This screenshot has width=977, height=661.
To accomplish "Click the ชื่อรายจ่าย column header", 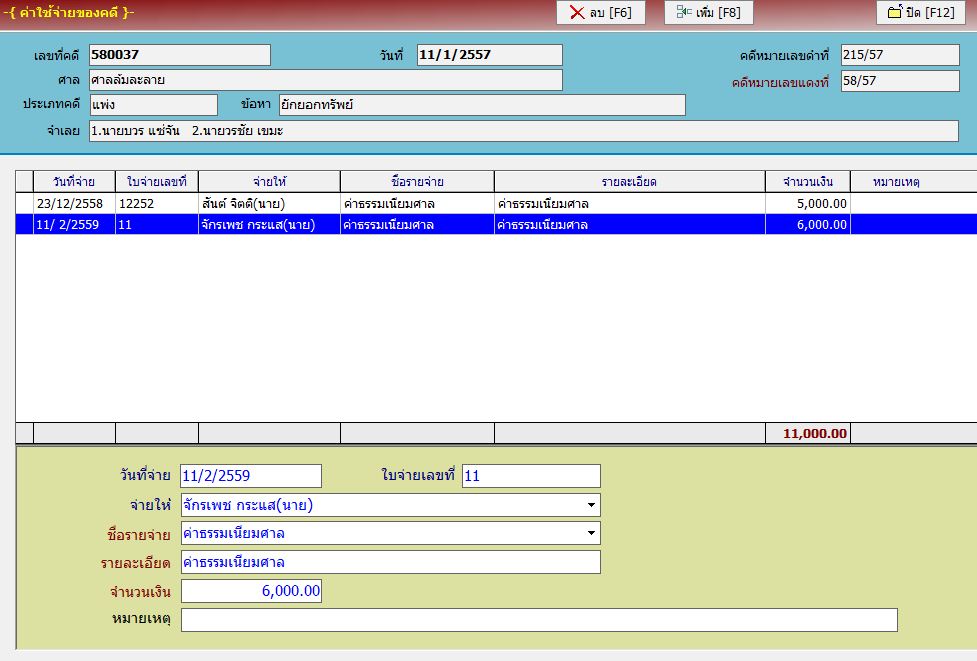I will pyautogui.click(x=417, y=182).
